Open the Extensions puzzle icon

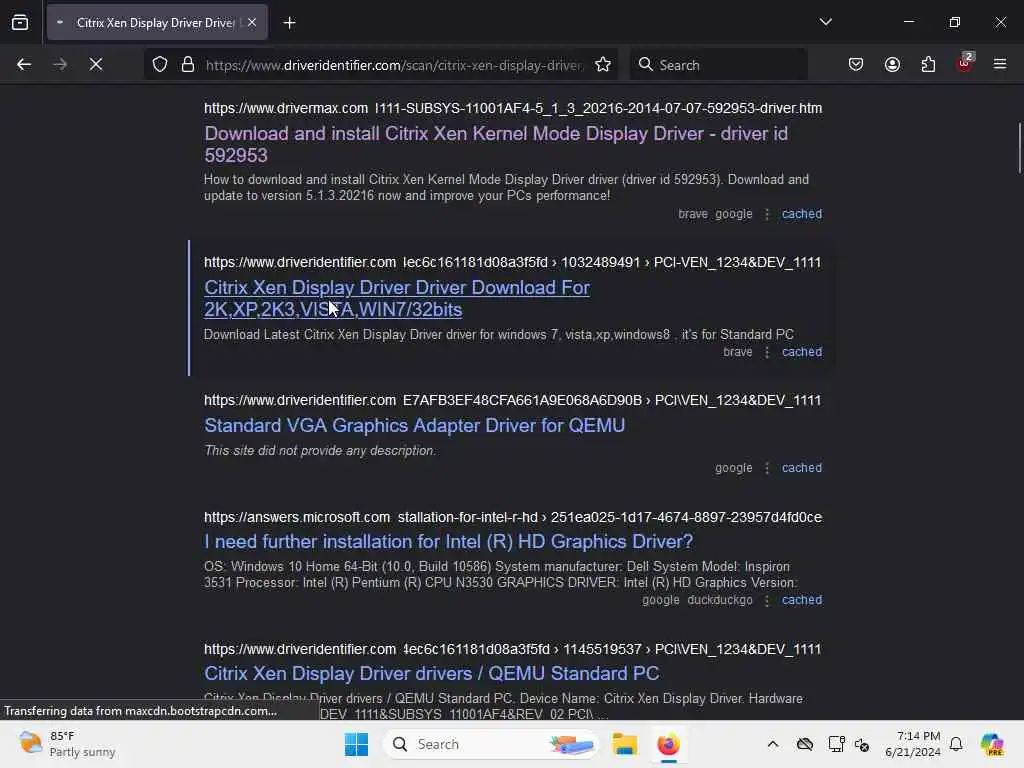[928, 64]
